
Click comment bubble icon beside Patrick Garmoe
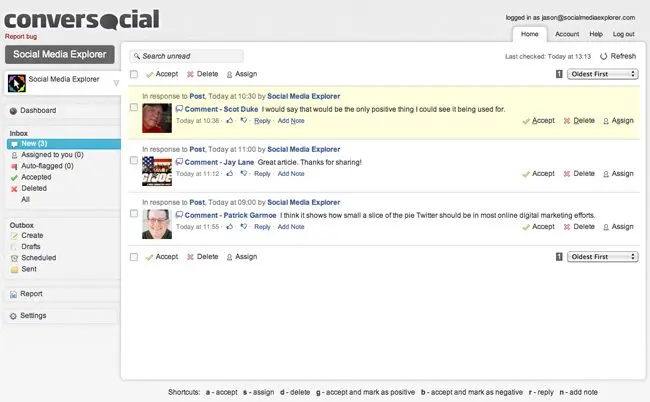179,215
